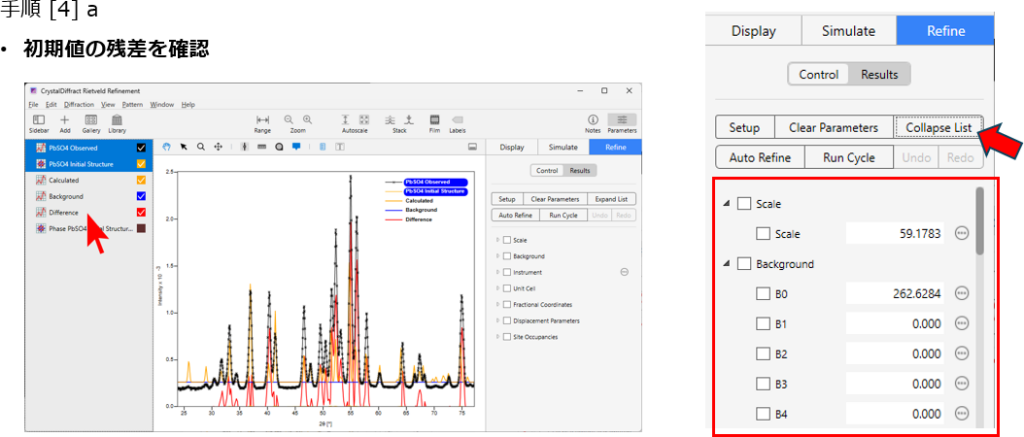Click the Film icon in toolbar
This screenshot has width=1024, height=437.
click(x=434, y=119)
